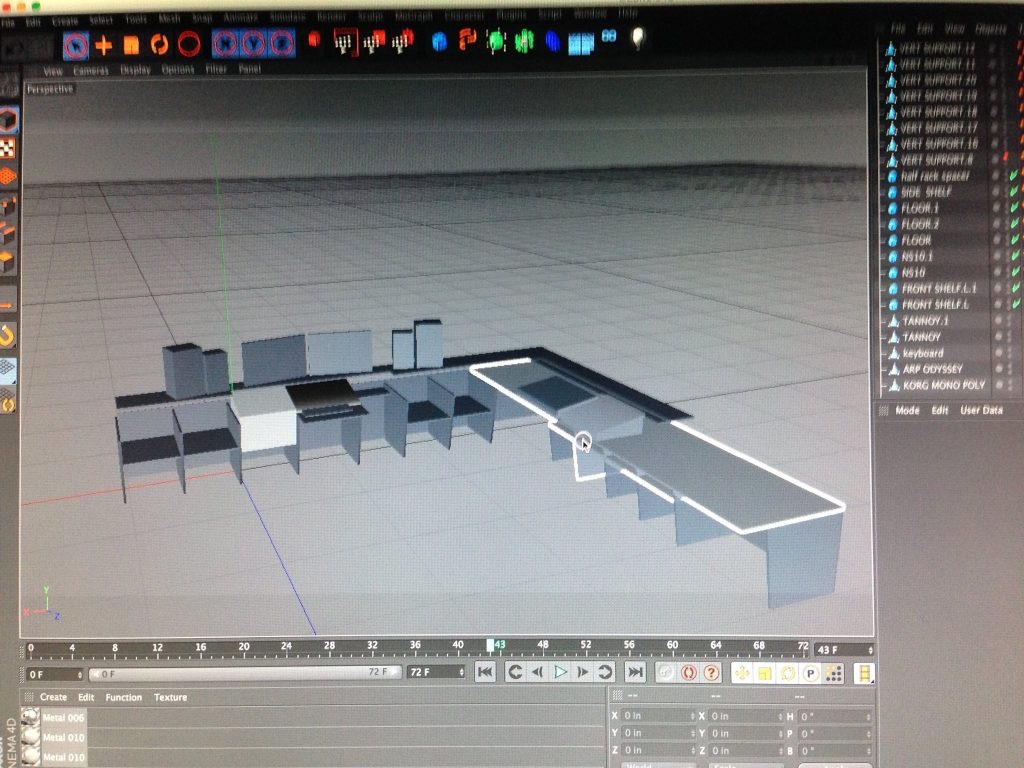Click the X position input field
1024x768 pixels.
tap(655, 717)
